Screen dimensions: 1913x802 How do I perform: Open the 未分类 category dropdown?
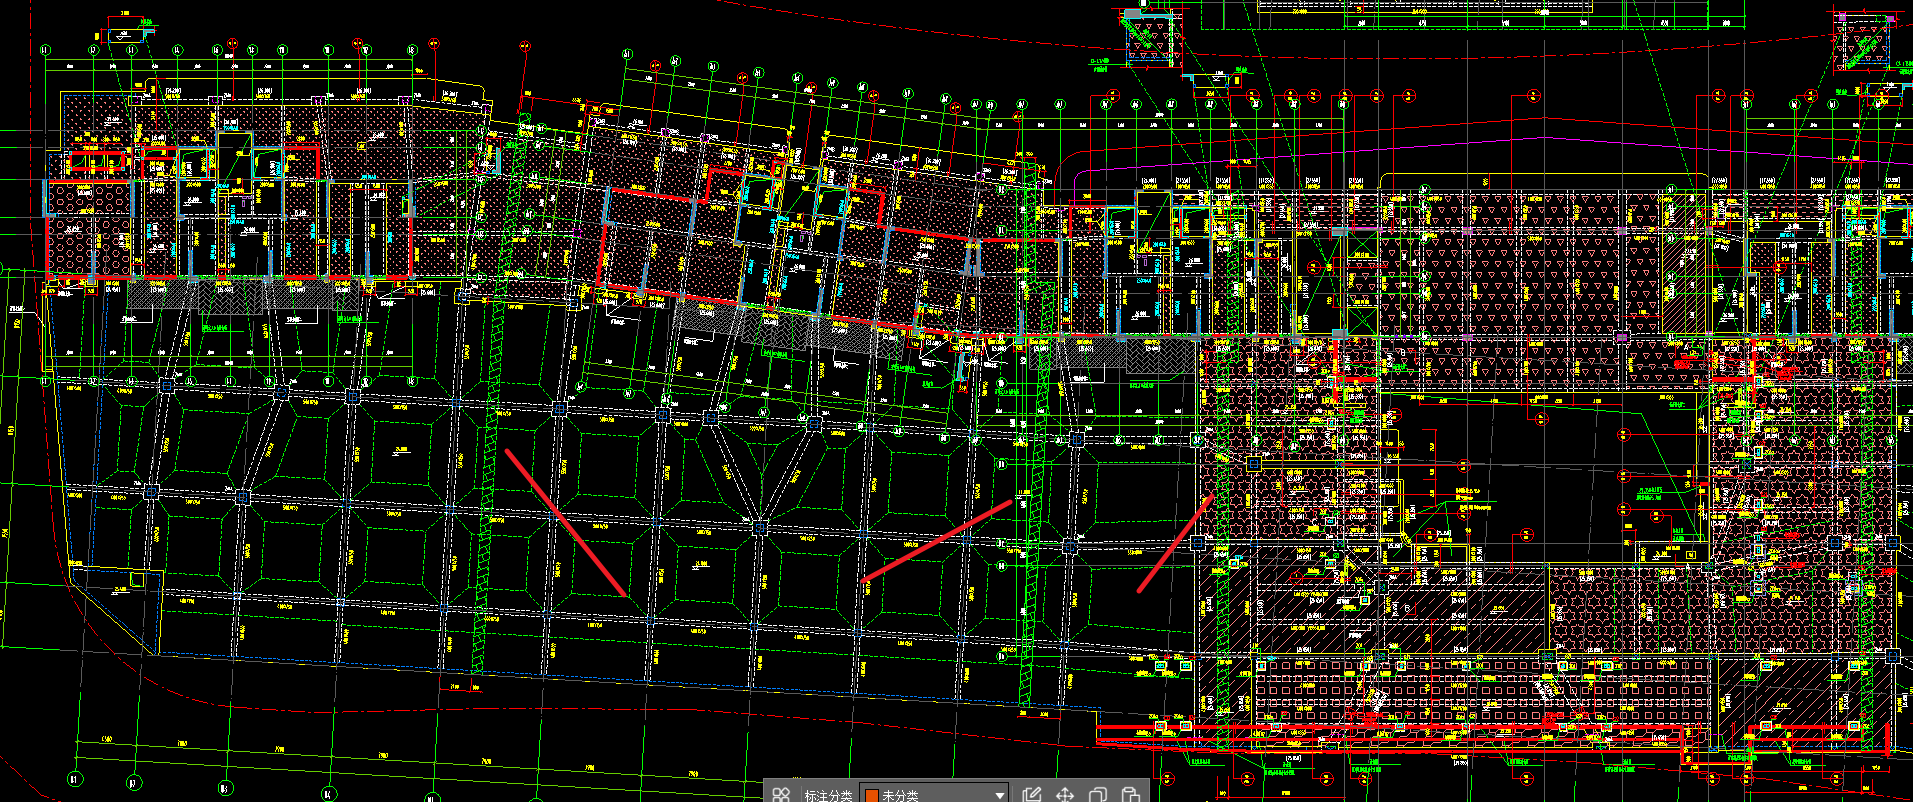click(935, 794)
